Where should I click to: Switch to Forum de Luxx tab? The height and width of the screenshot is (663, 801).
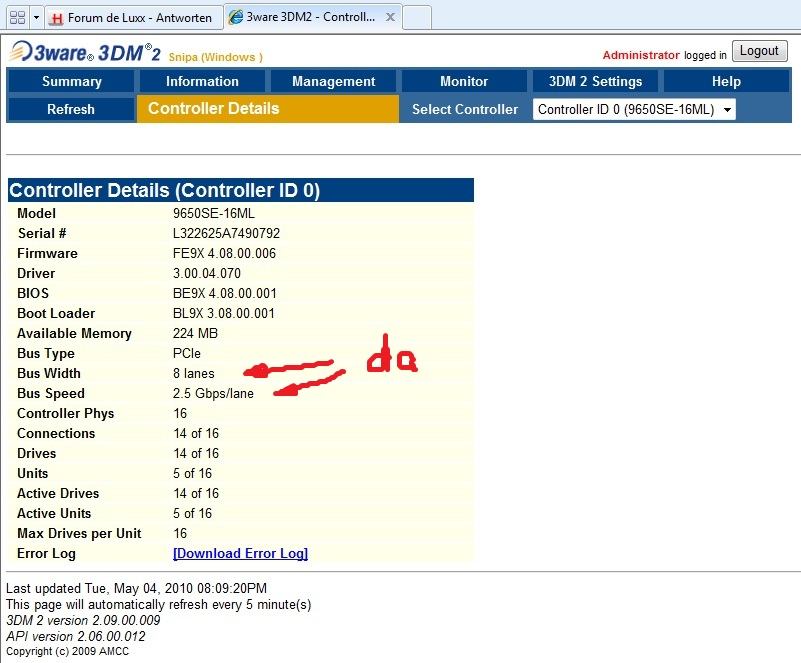click(134, 18)
